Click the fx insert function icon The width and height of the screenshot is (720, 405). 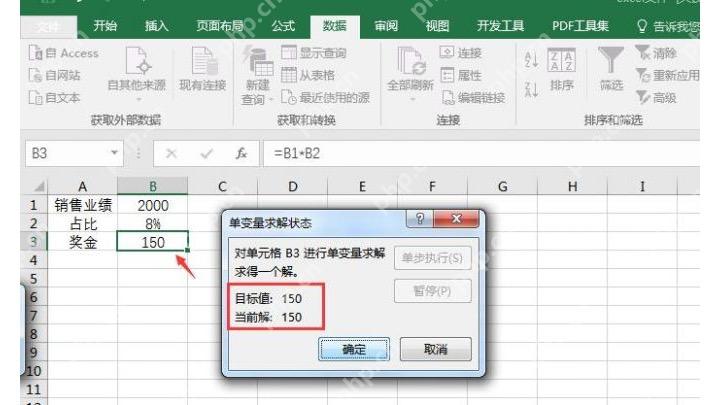click(x=242, y=153)
